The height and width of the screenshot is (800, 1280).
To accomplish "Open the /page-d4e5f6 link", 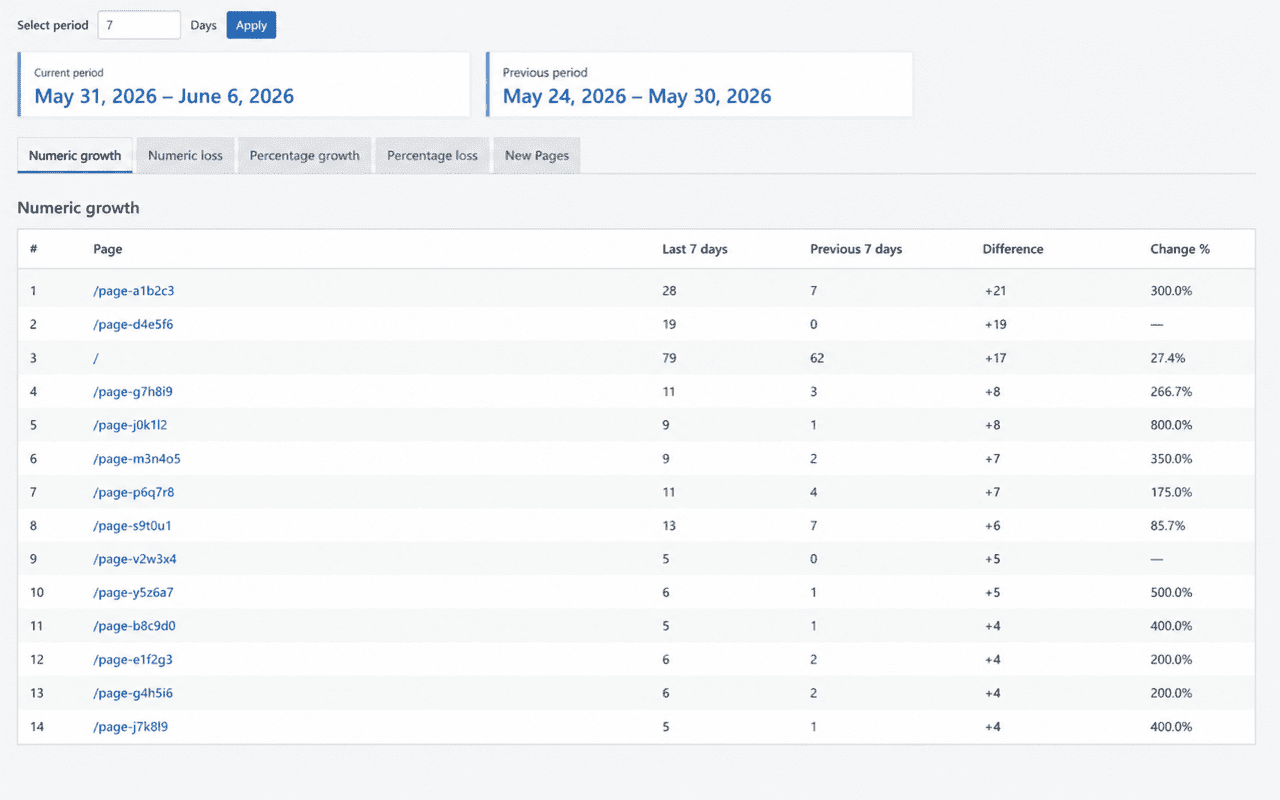I will (133, 324).
